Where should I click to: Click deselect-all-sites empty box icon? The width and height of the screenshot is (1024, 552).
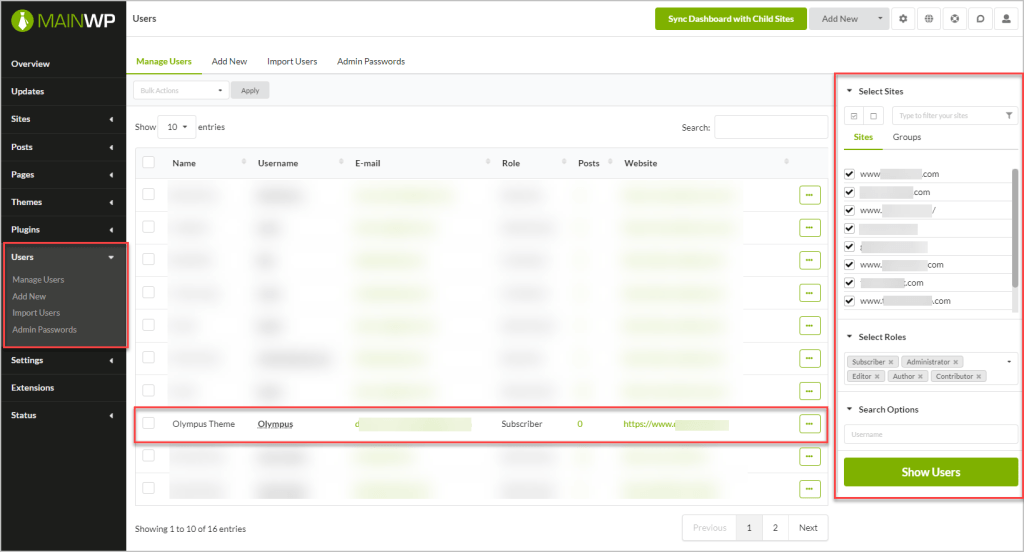tap(873, 116)
